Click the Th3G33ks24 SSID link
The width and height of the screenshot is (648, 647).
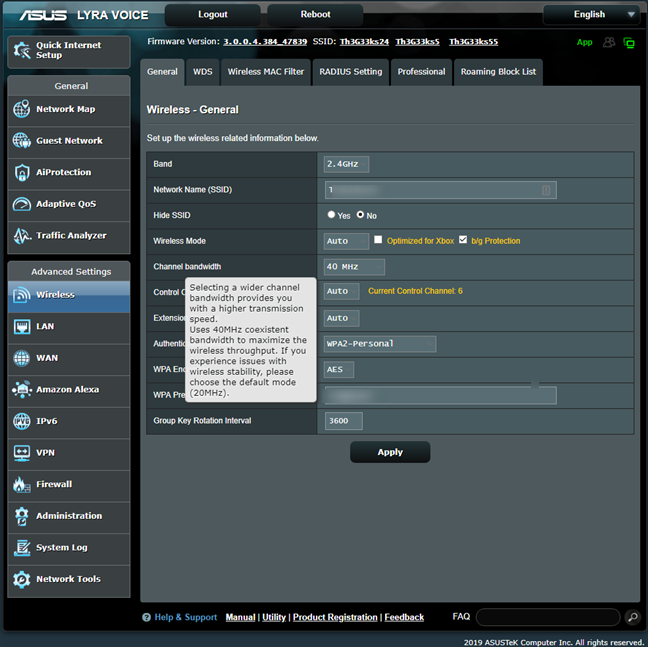point(364,42)
